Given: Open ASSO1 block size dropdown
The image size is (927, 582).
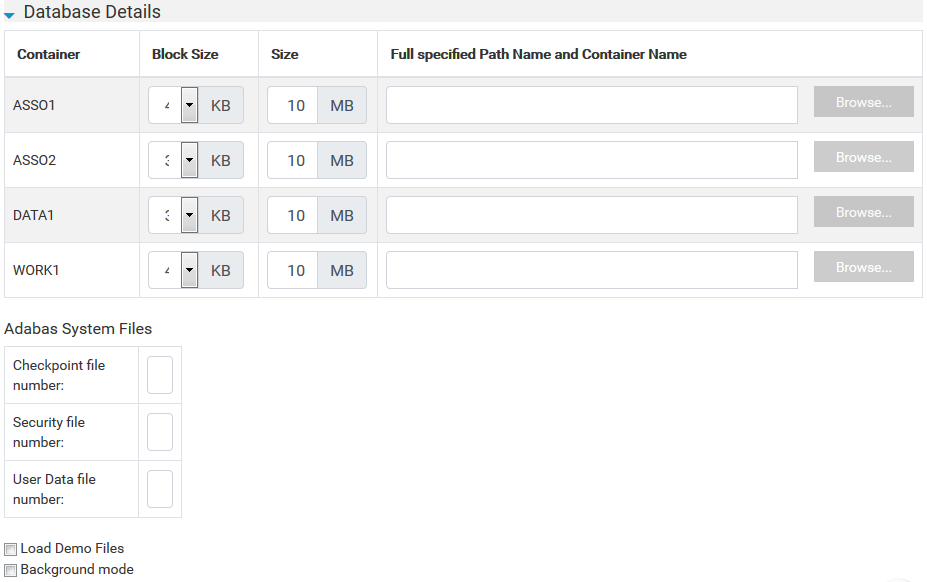Looking at the screenshot, I should tap(189, 105).
